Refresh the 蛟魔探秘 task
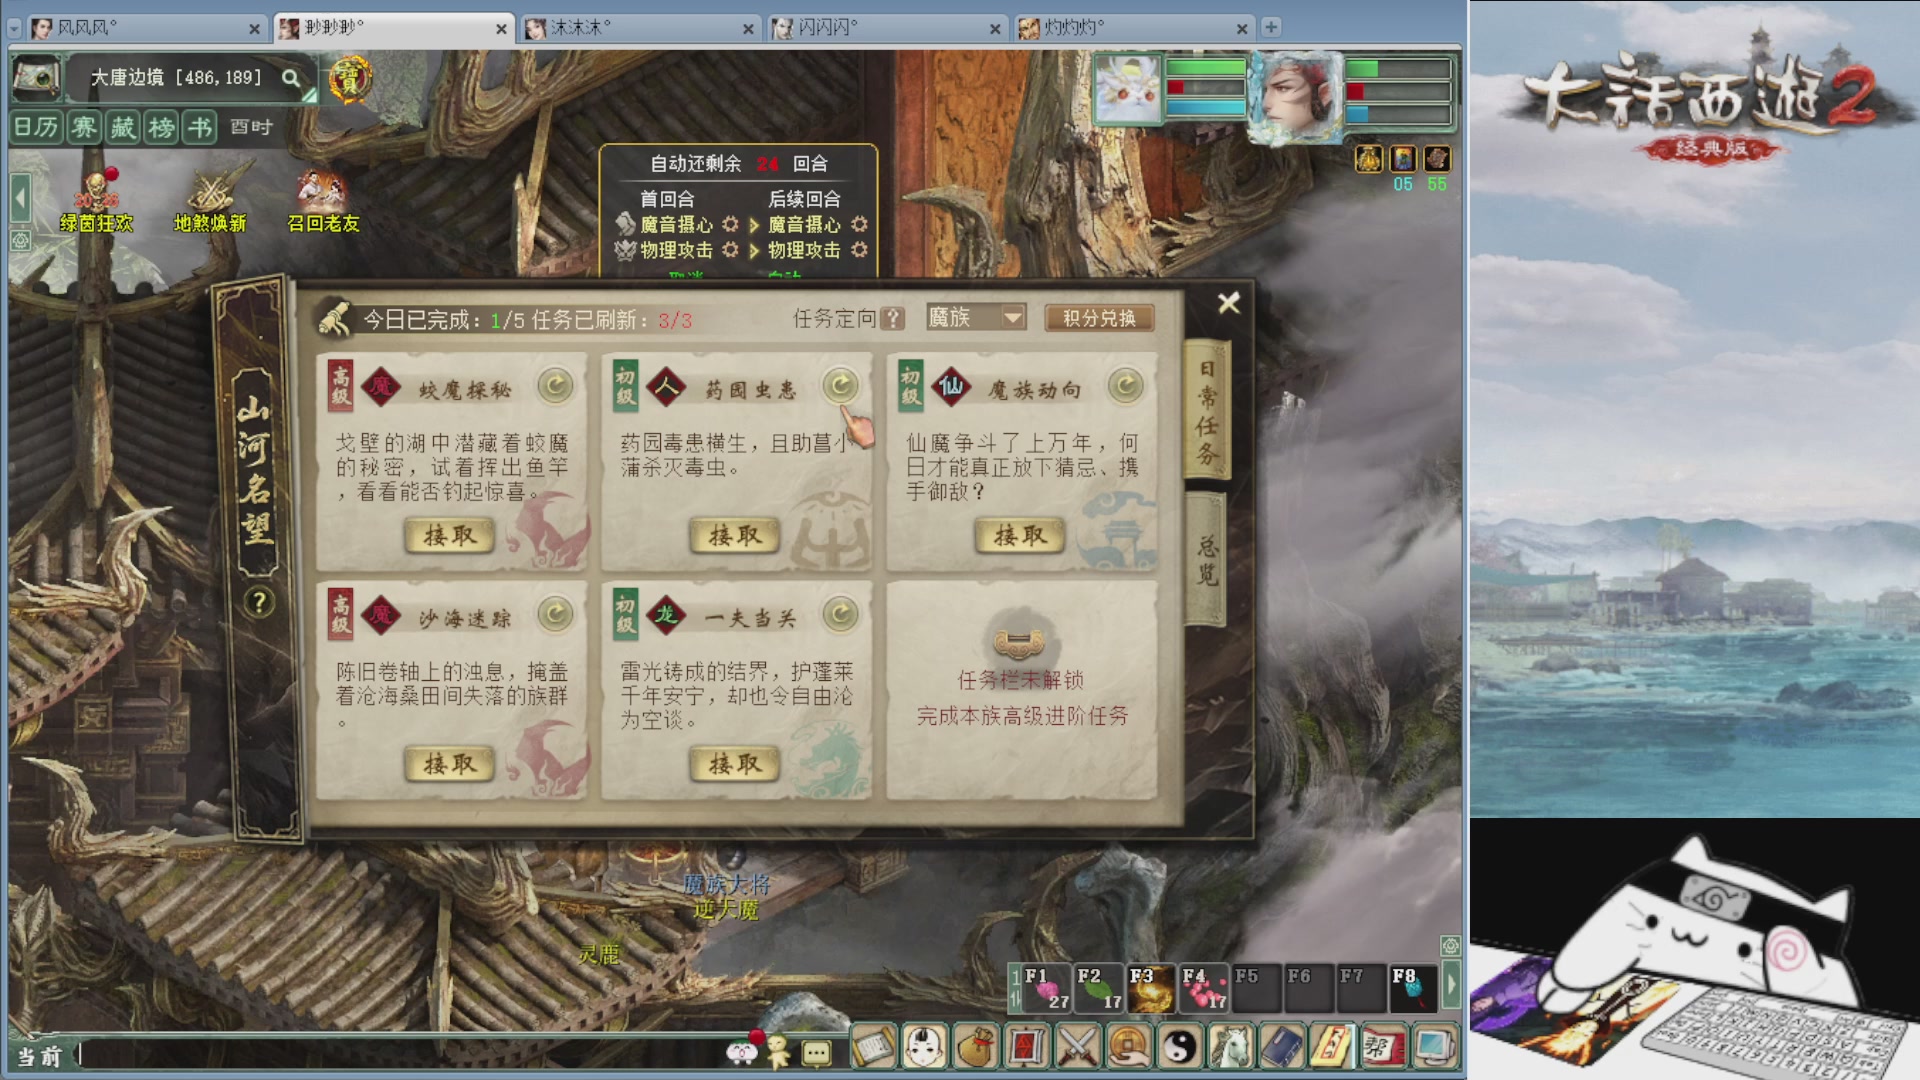Screen dimensions: 1920x1080 click(x=555, y=385)
